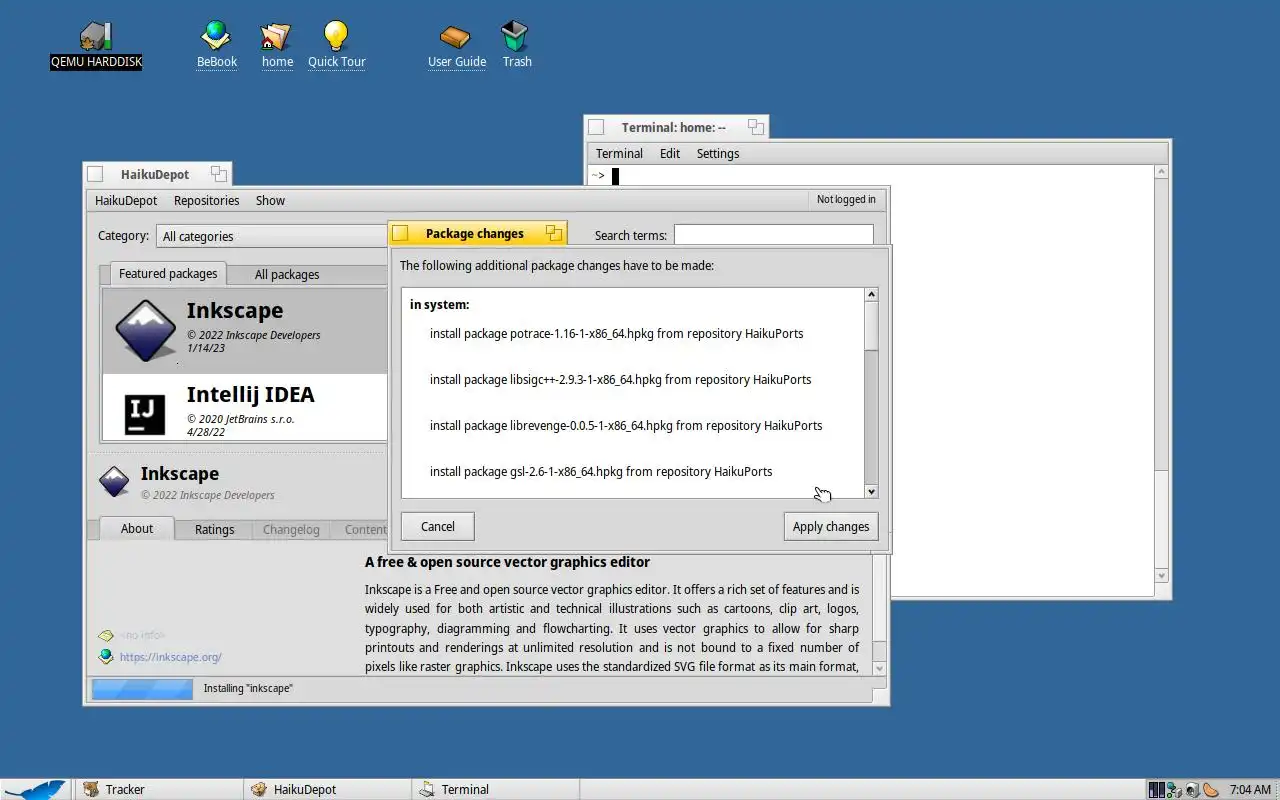Select the About tab
This screenshot has width=1280, height=800.
137,528
